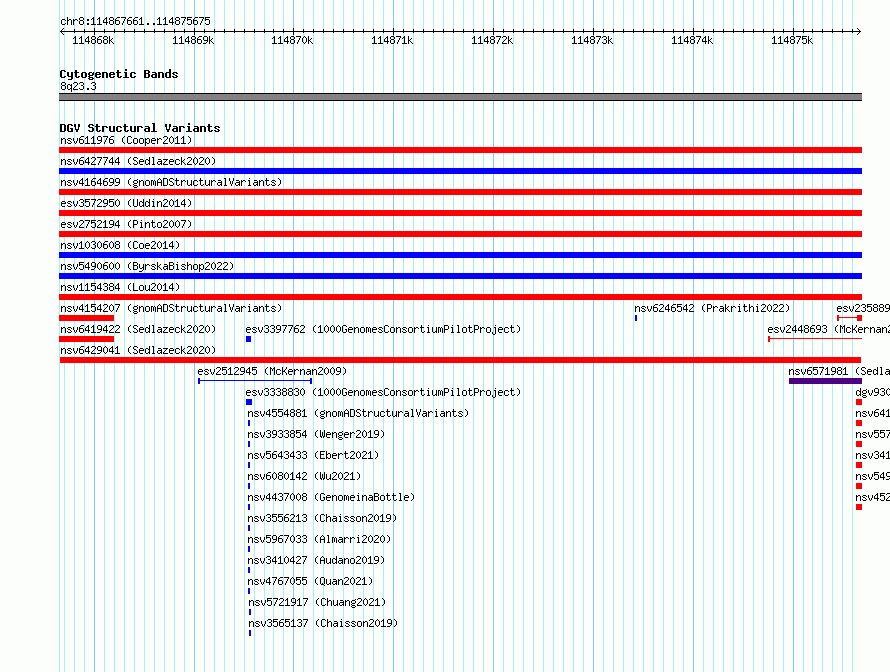Click the nsv1030608 (Coe2014) label

pos(120,245)
